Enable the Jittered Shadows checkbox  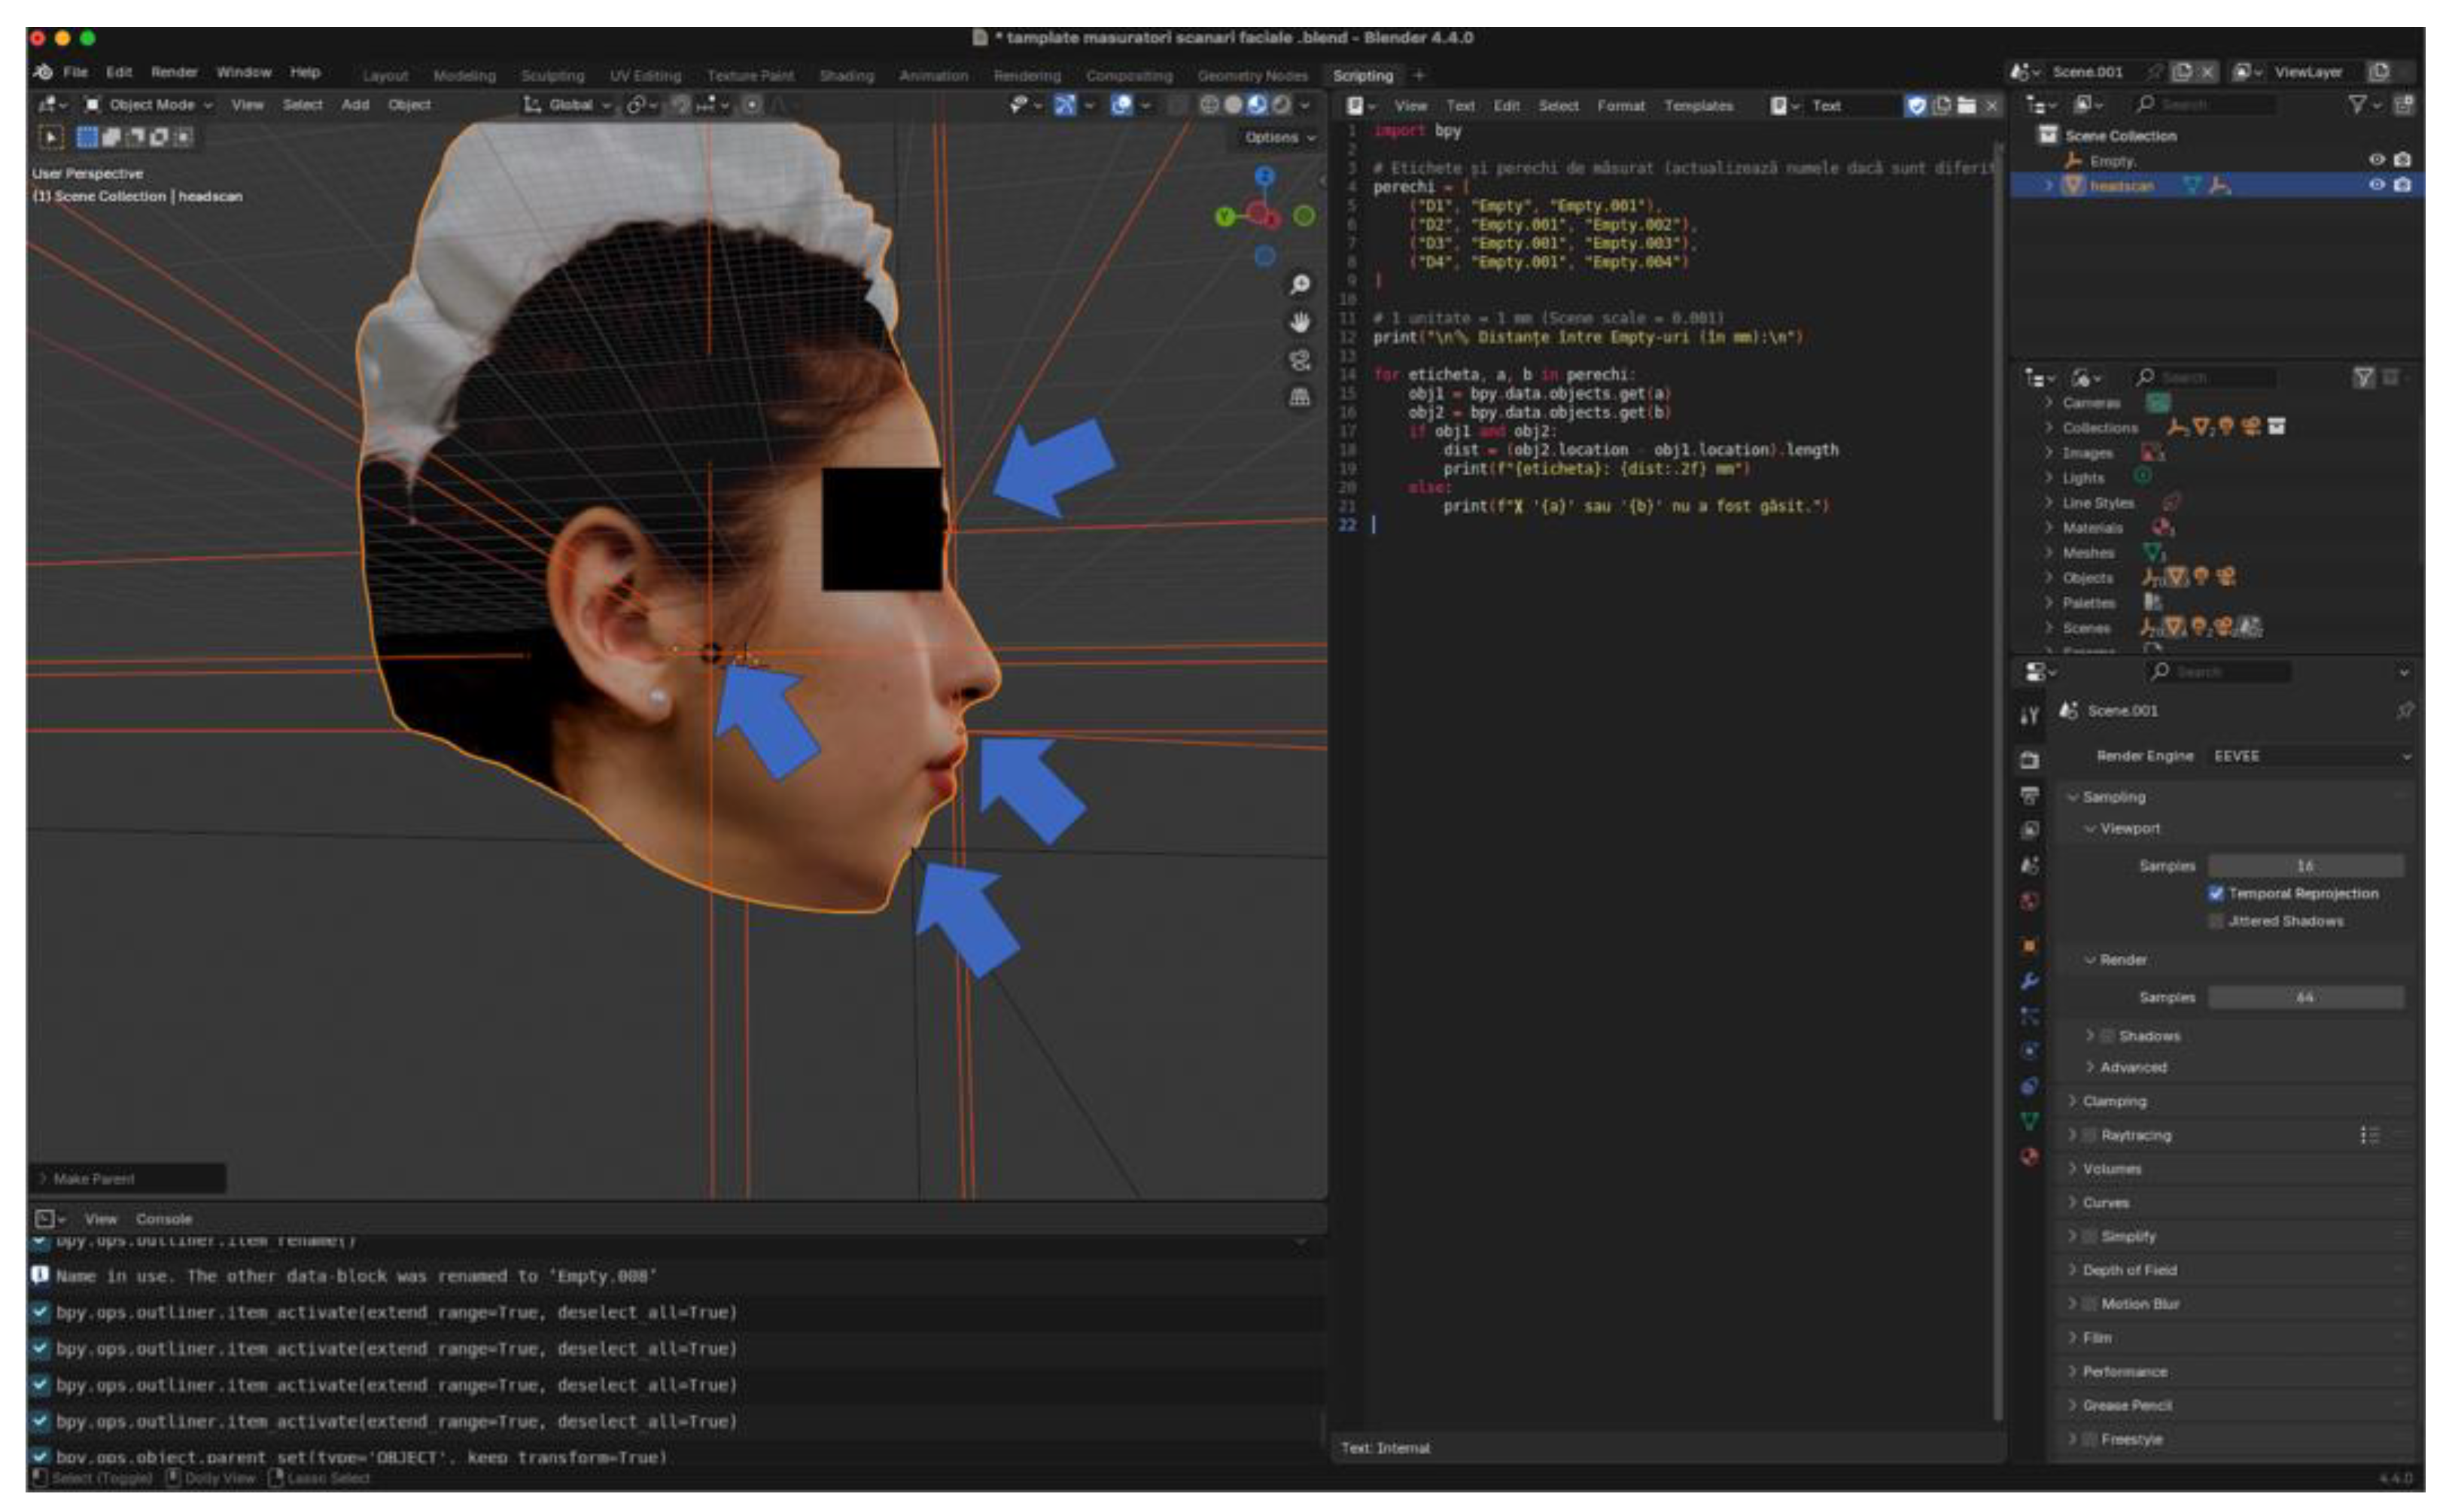(2216, 921)
